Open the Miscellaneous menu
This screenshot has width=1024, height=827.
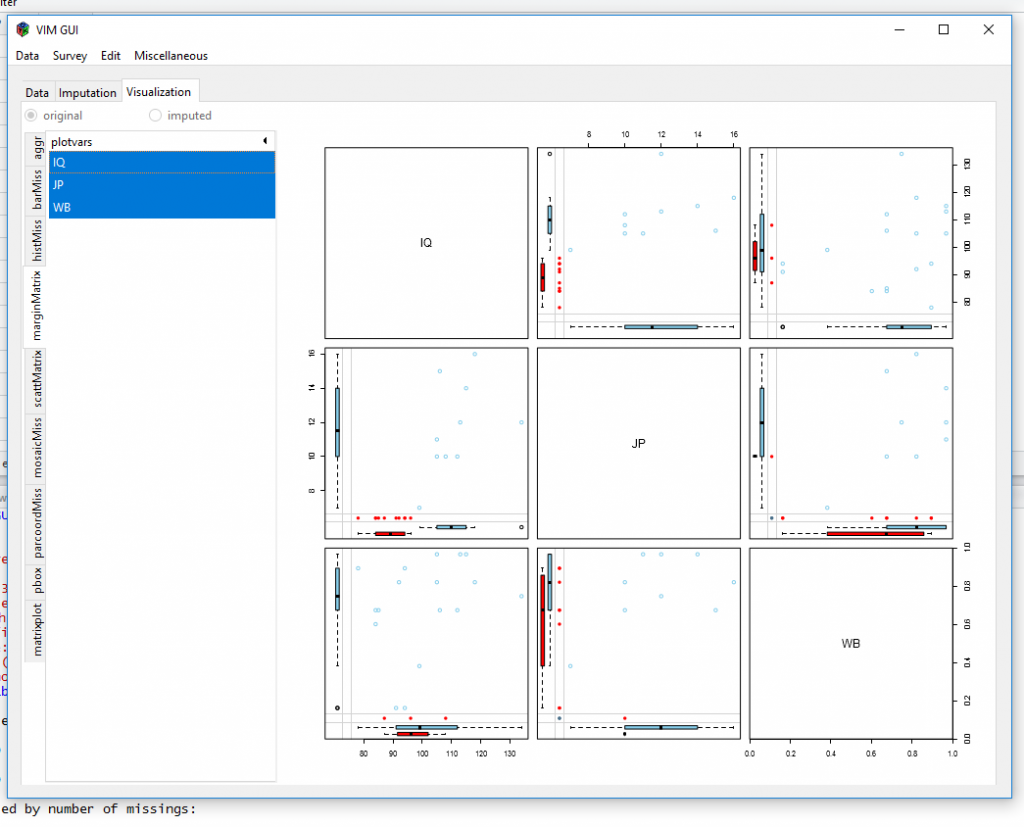[x=170, y=56]
